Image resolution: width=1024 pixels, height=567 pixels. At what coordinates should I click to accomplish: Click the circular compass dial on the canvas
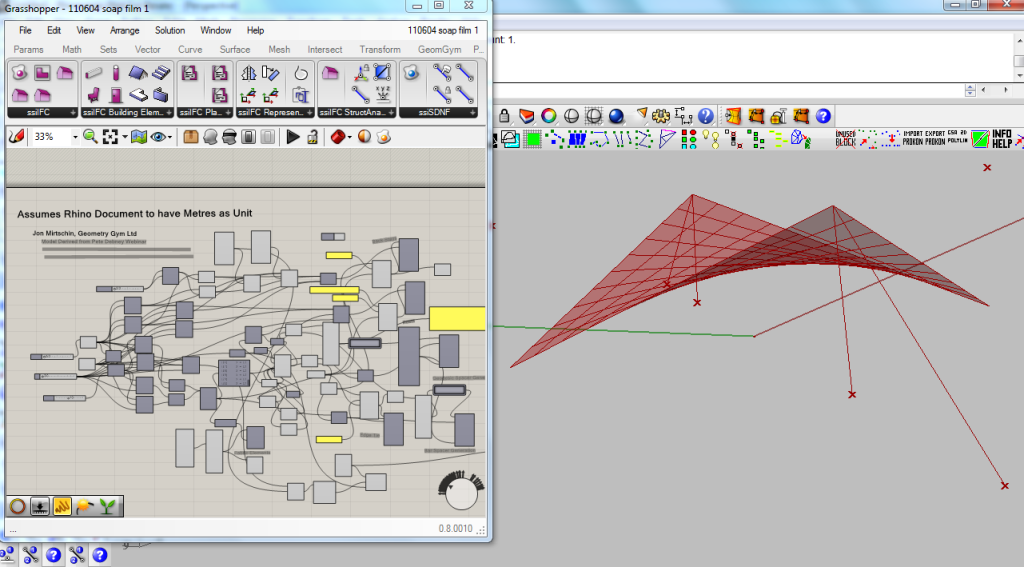pos(461,492)
